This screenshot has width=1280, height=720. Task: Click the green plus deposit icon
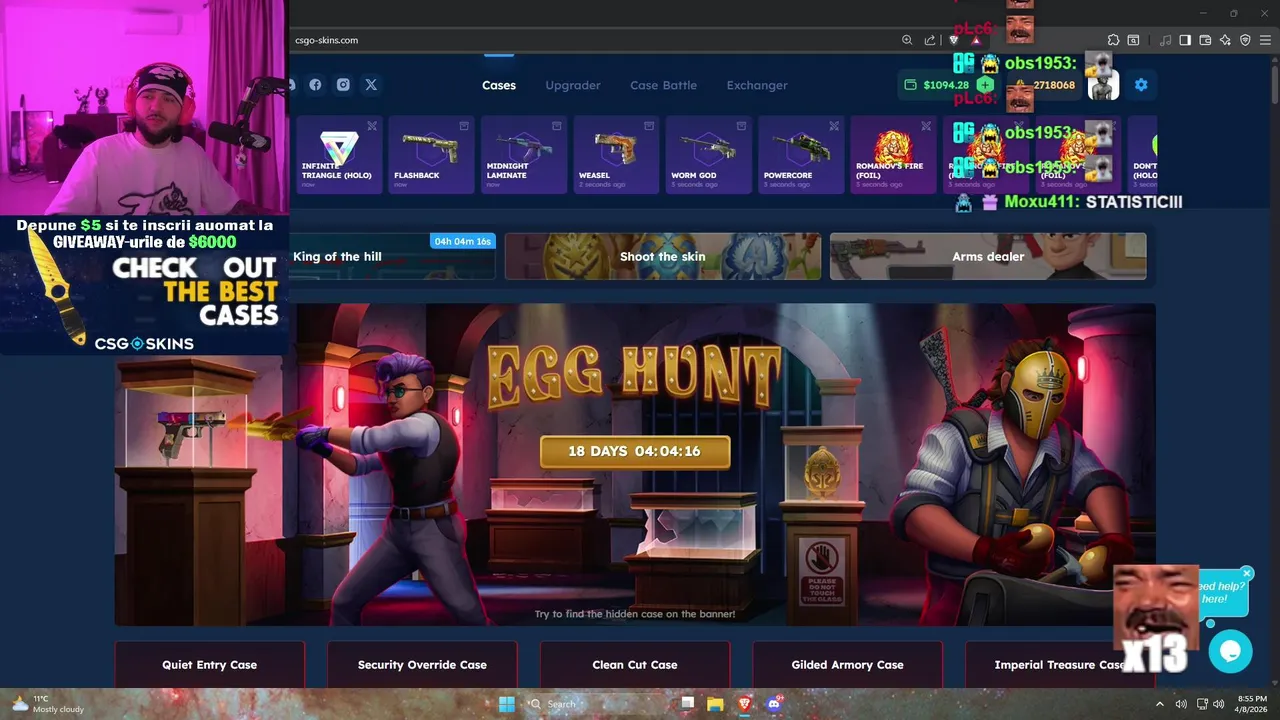[x=985, y=85]
